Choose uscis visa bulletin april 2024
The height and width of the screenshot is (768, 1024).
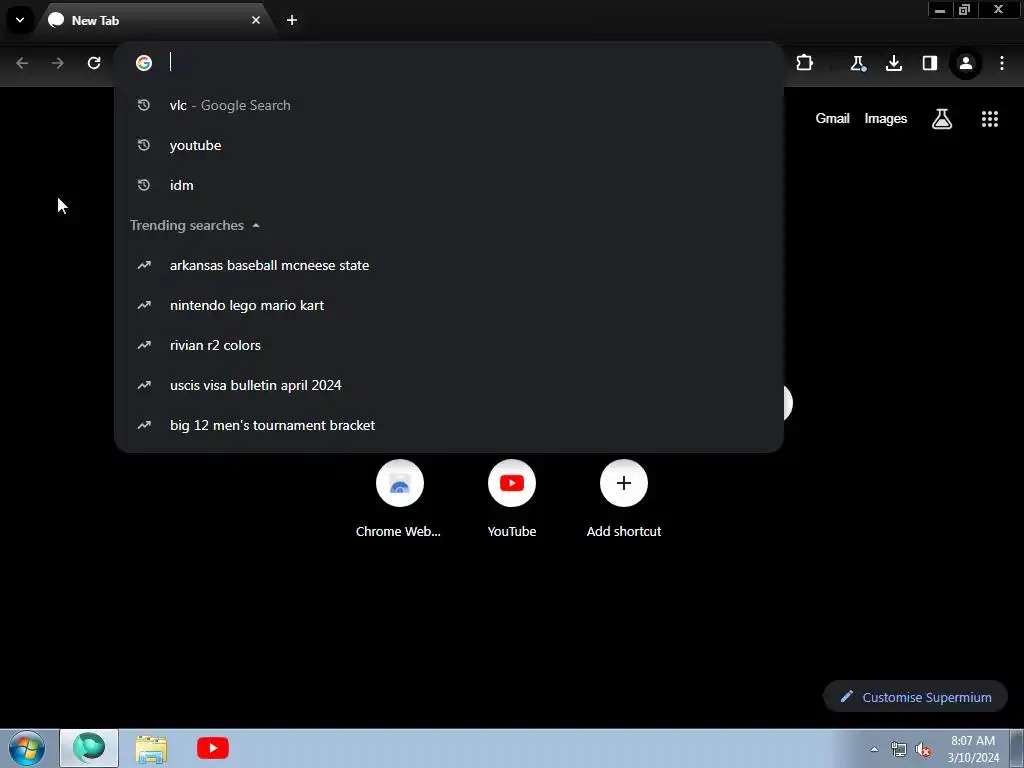[449, 385]
